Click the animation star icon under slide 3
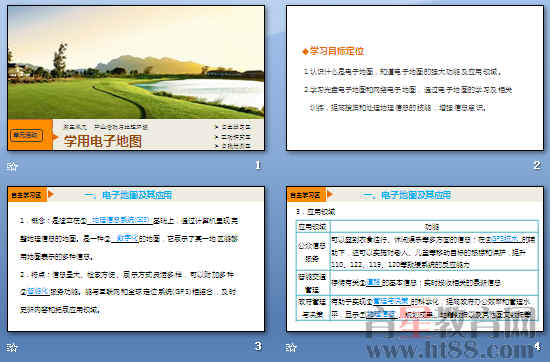The width and height of the screenshot is (550, 362). pos(12,348)
